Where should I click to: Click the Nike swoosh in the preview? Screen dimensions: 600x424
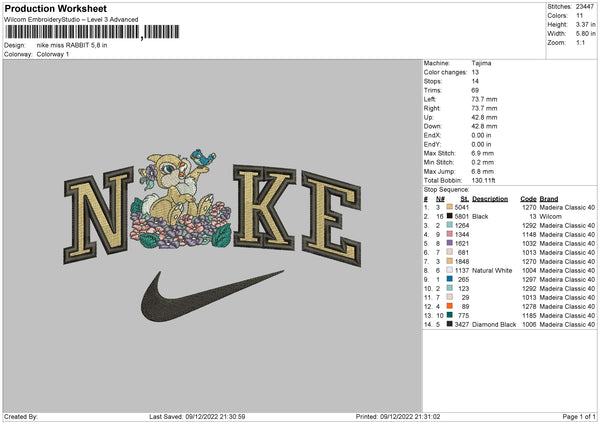pos(212,295)
